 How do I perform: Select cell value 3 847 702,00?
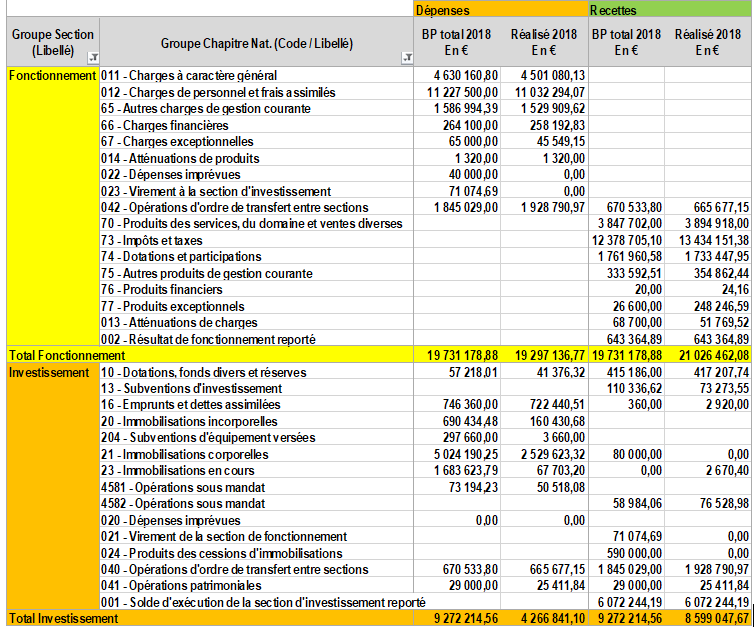point(630,223)
